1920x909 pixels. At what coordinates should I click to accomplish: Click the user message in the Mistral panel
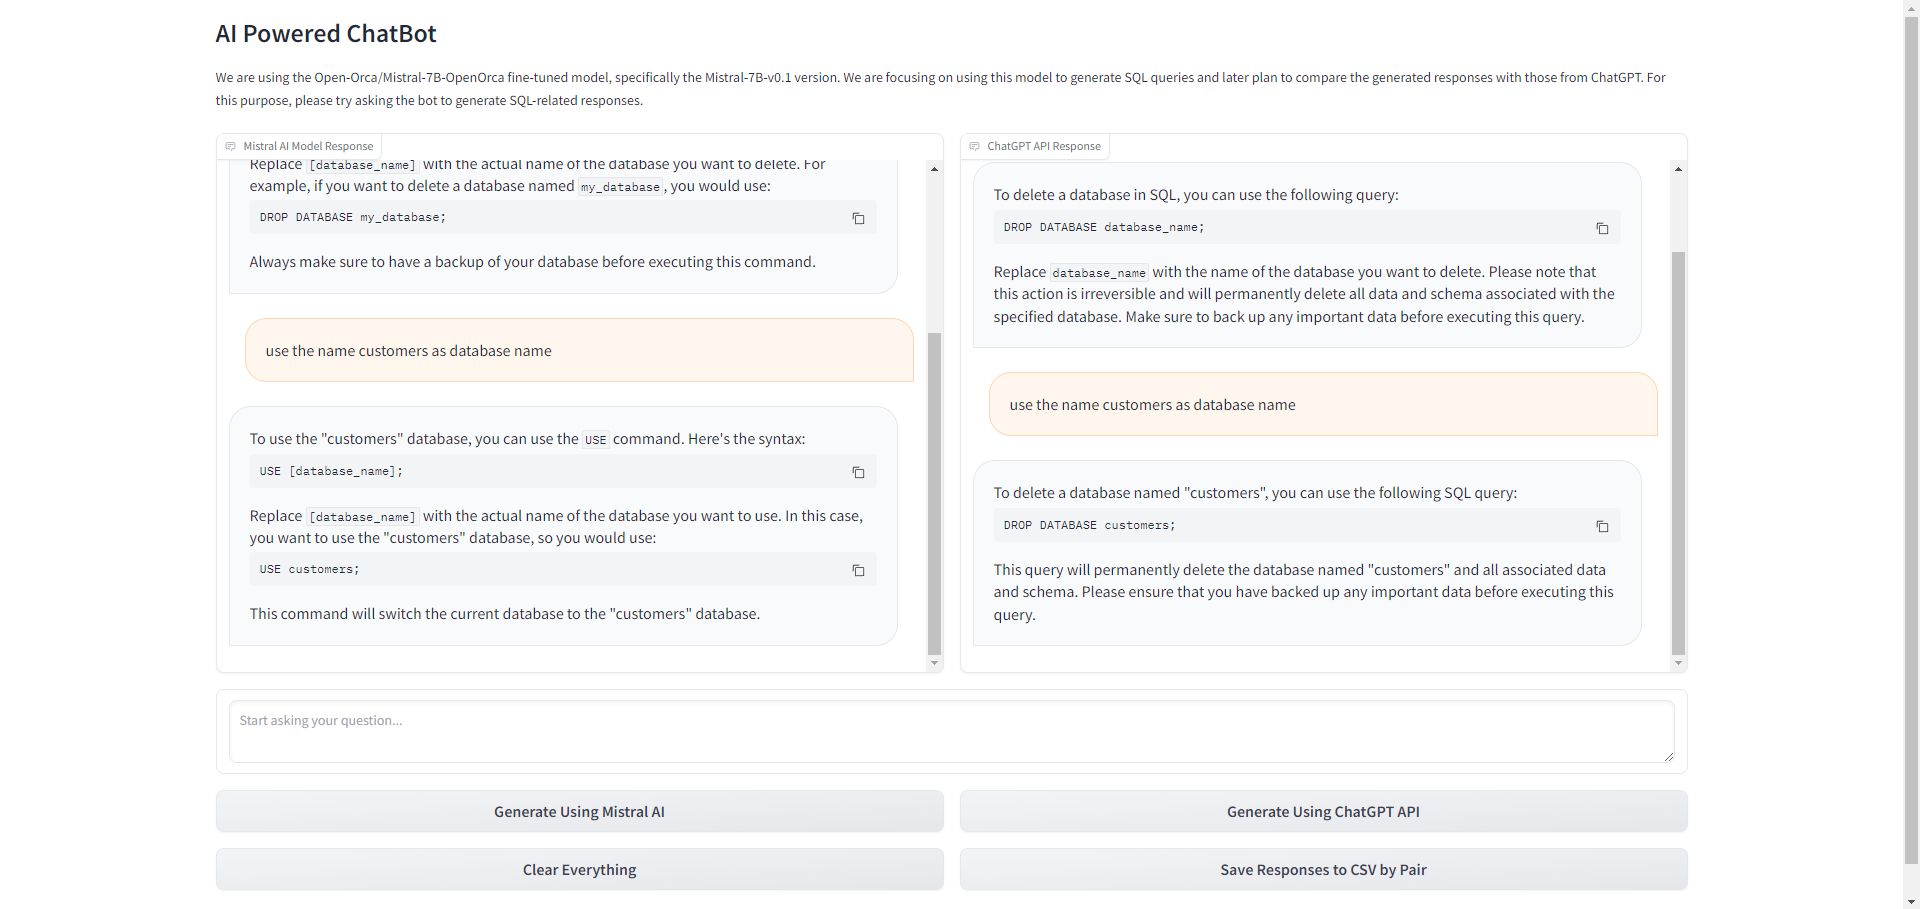[579, 351]
